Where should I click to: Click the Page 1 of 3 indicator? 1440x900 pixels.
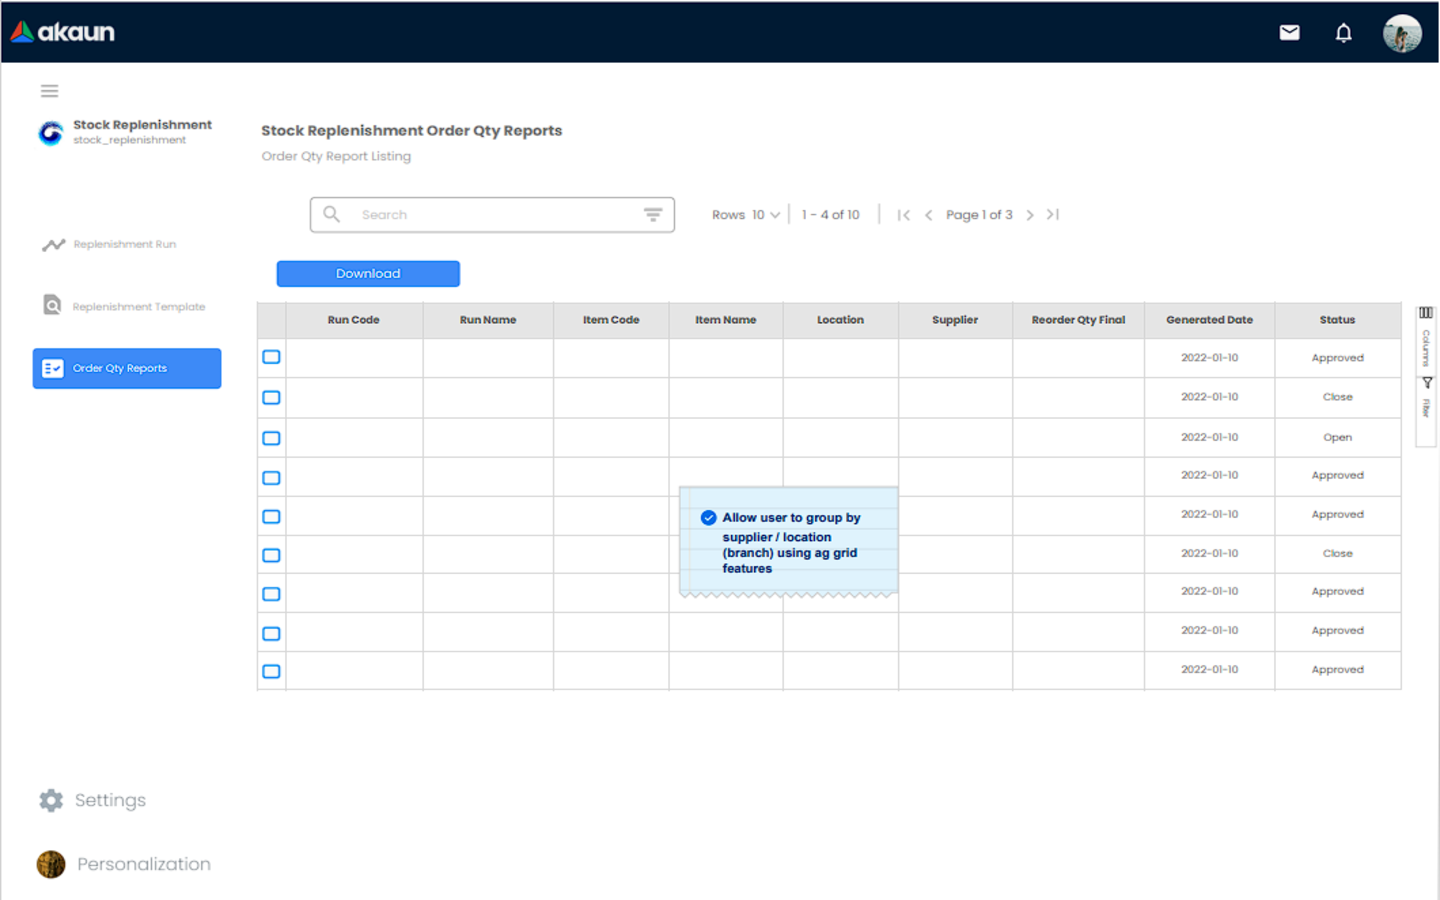[979, 215]
